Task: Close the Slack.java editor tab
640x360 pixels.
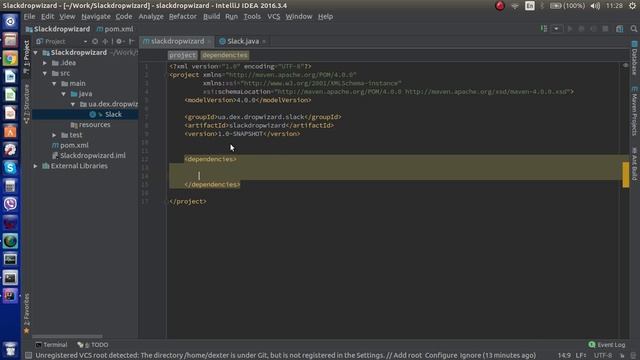Action: (x=264, y=42)
